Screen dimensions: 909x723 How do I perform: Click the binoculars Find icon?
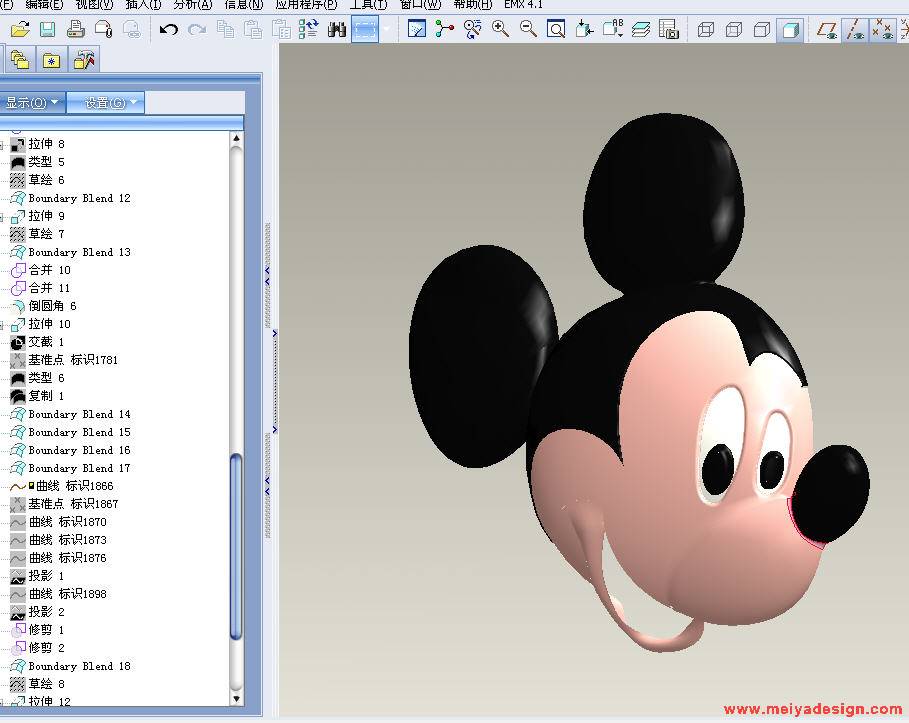(337, 30)
